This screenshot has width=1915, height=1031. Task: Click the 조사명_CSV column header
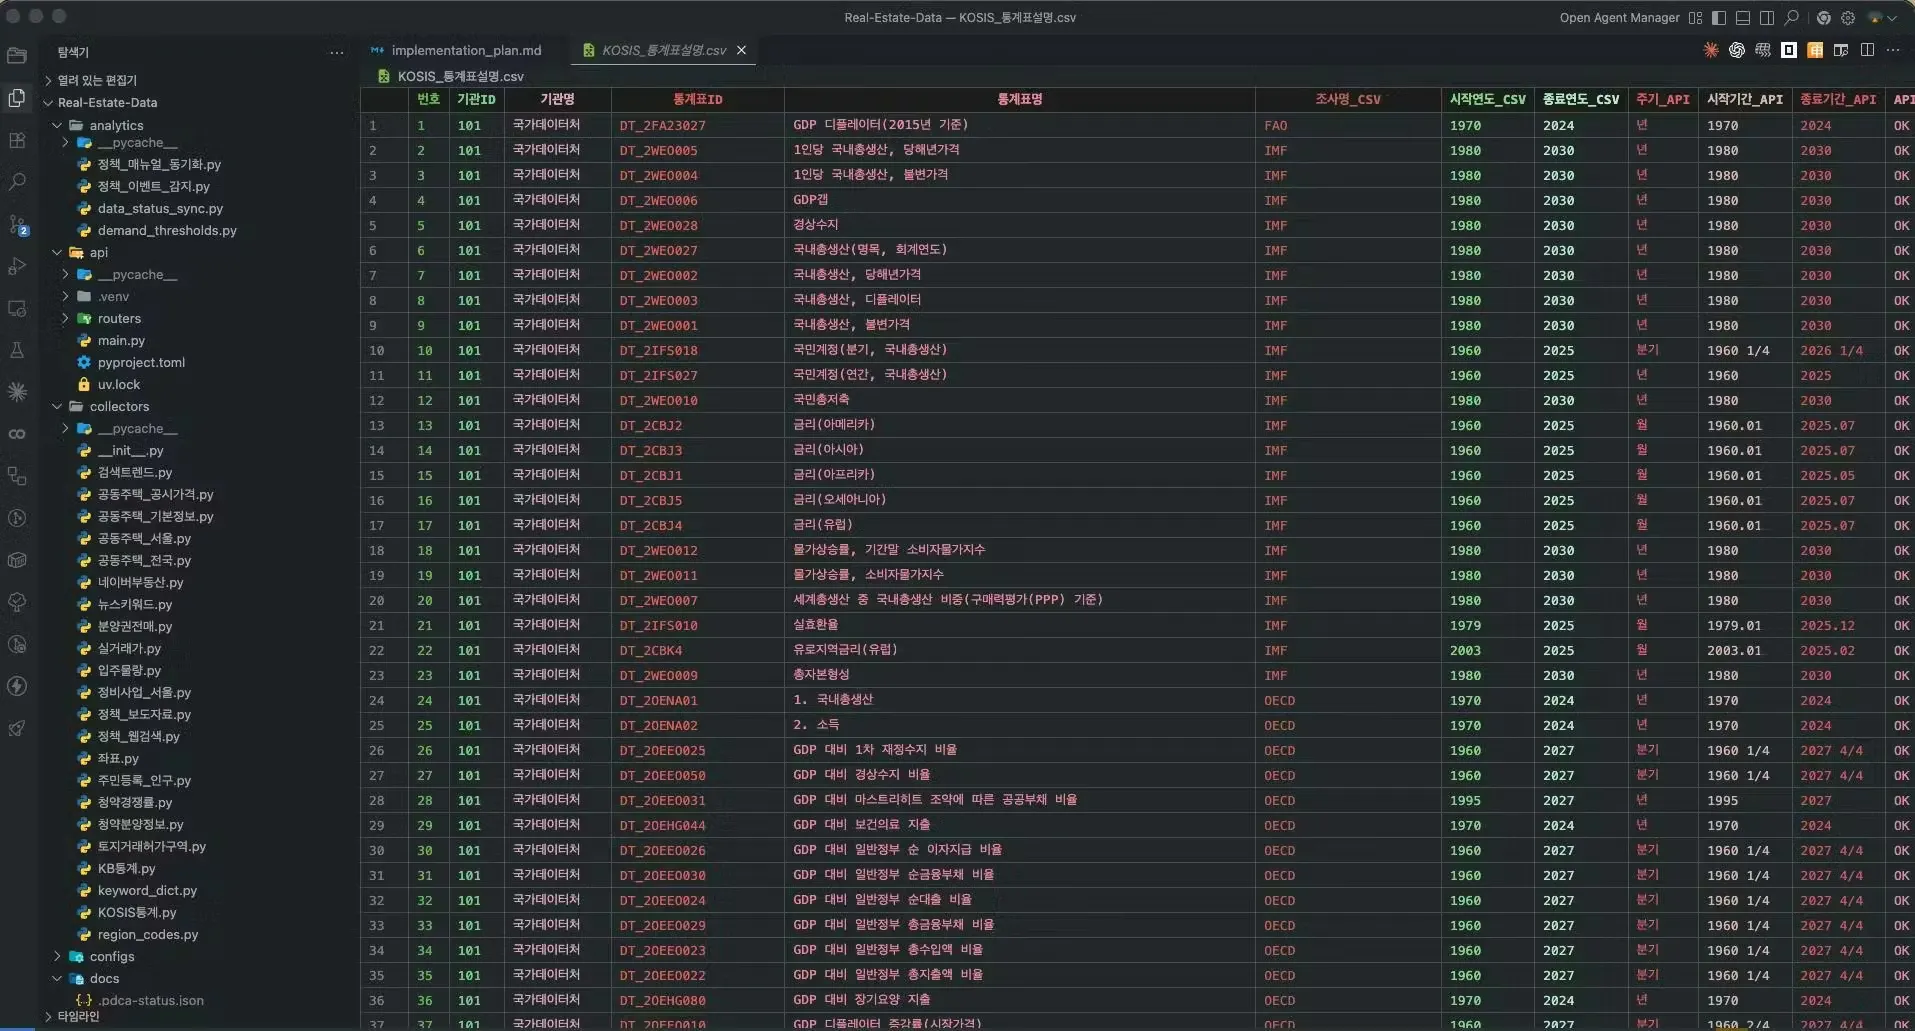pyautogui.click(x=1347, y=99)
